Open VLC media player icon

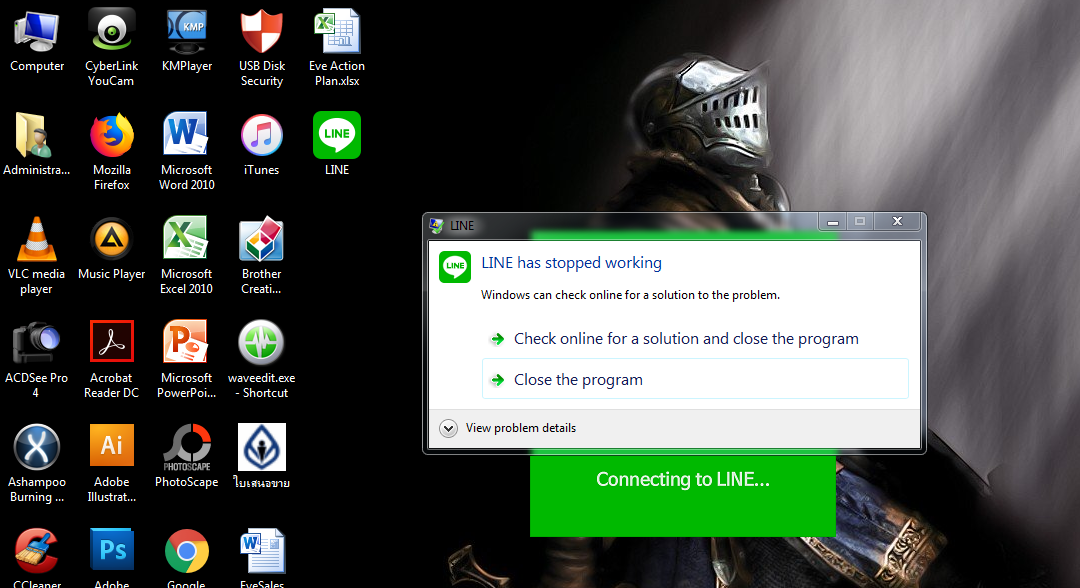(37, 239)
